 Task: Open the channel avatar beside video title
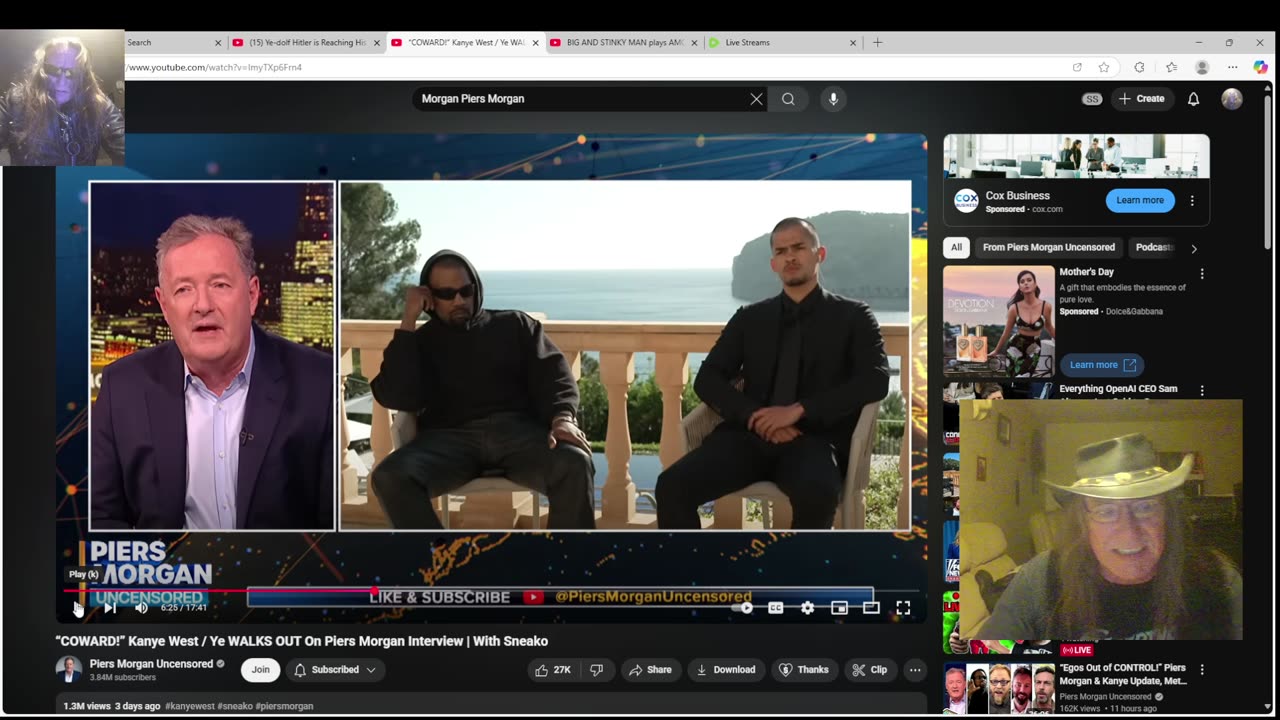pyautogui.click(x=69, y=670)
